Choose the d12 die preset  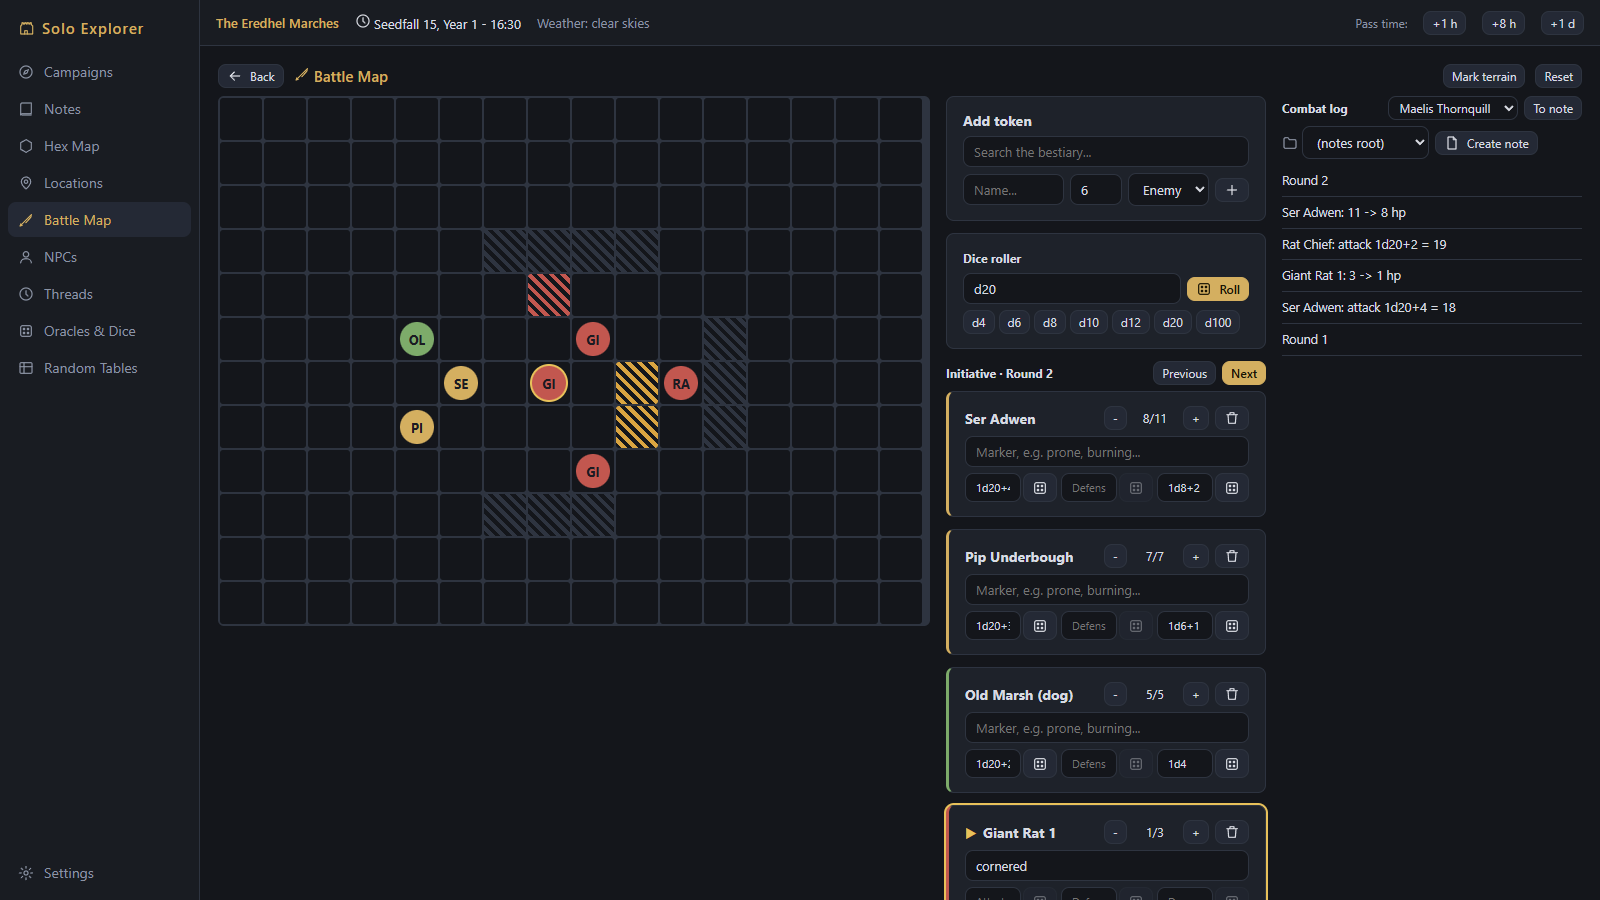(1131, 323)
